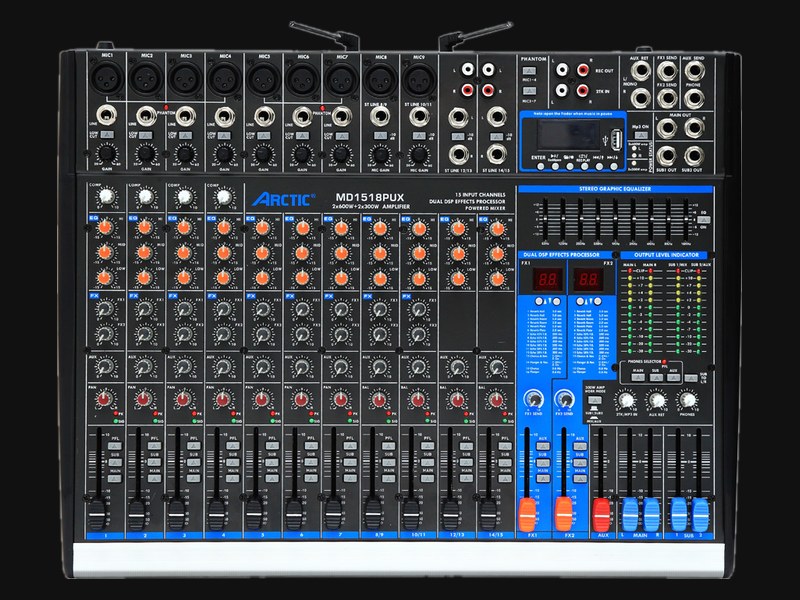Viewport: 800px width, 600px height.
Task: Click the MP3 play/pause button
Action: click(555, 166)
